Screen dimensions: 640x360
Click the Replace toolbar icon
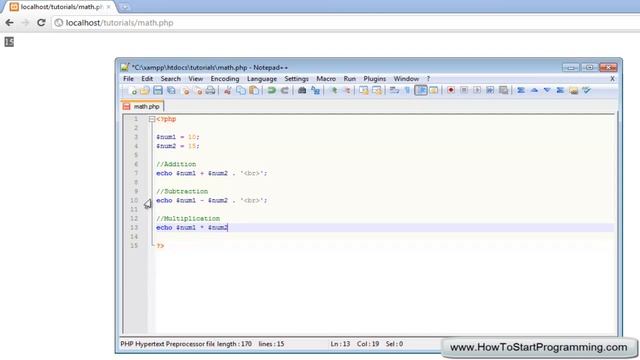coord(316,91)
